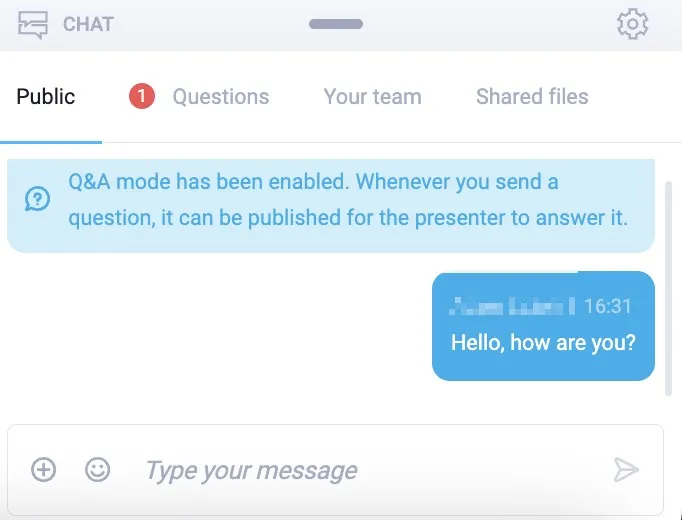Screen dimensions: 682x520
Task: Click the blue underline beneath Public tab
Action: pyautogui.click(x=51, y=142)
